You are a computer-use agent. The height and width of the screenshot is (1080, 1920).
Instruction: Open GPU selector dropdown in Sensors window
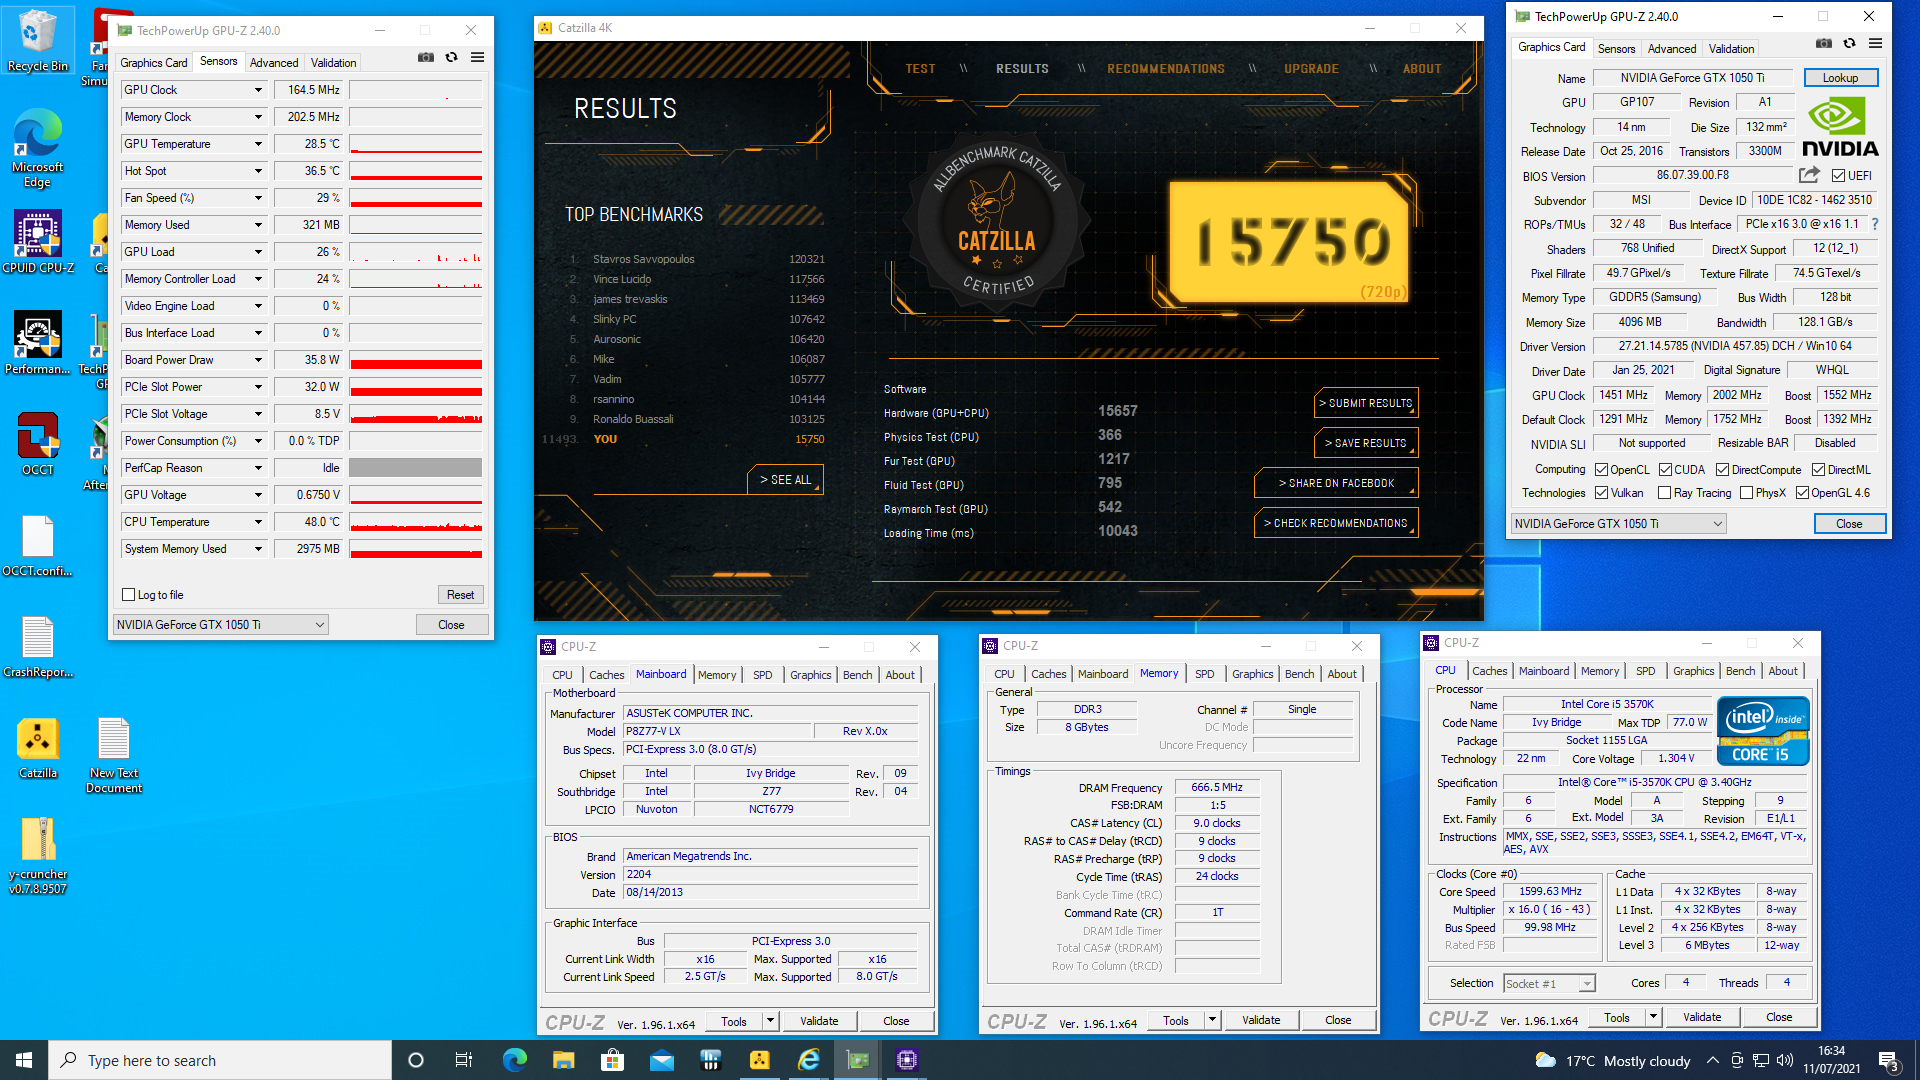220,625
